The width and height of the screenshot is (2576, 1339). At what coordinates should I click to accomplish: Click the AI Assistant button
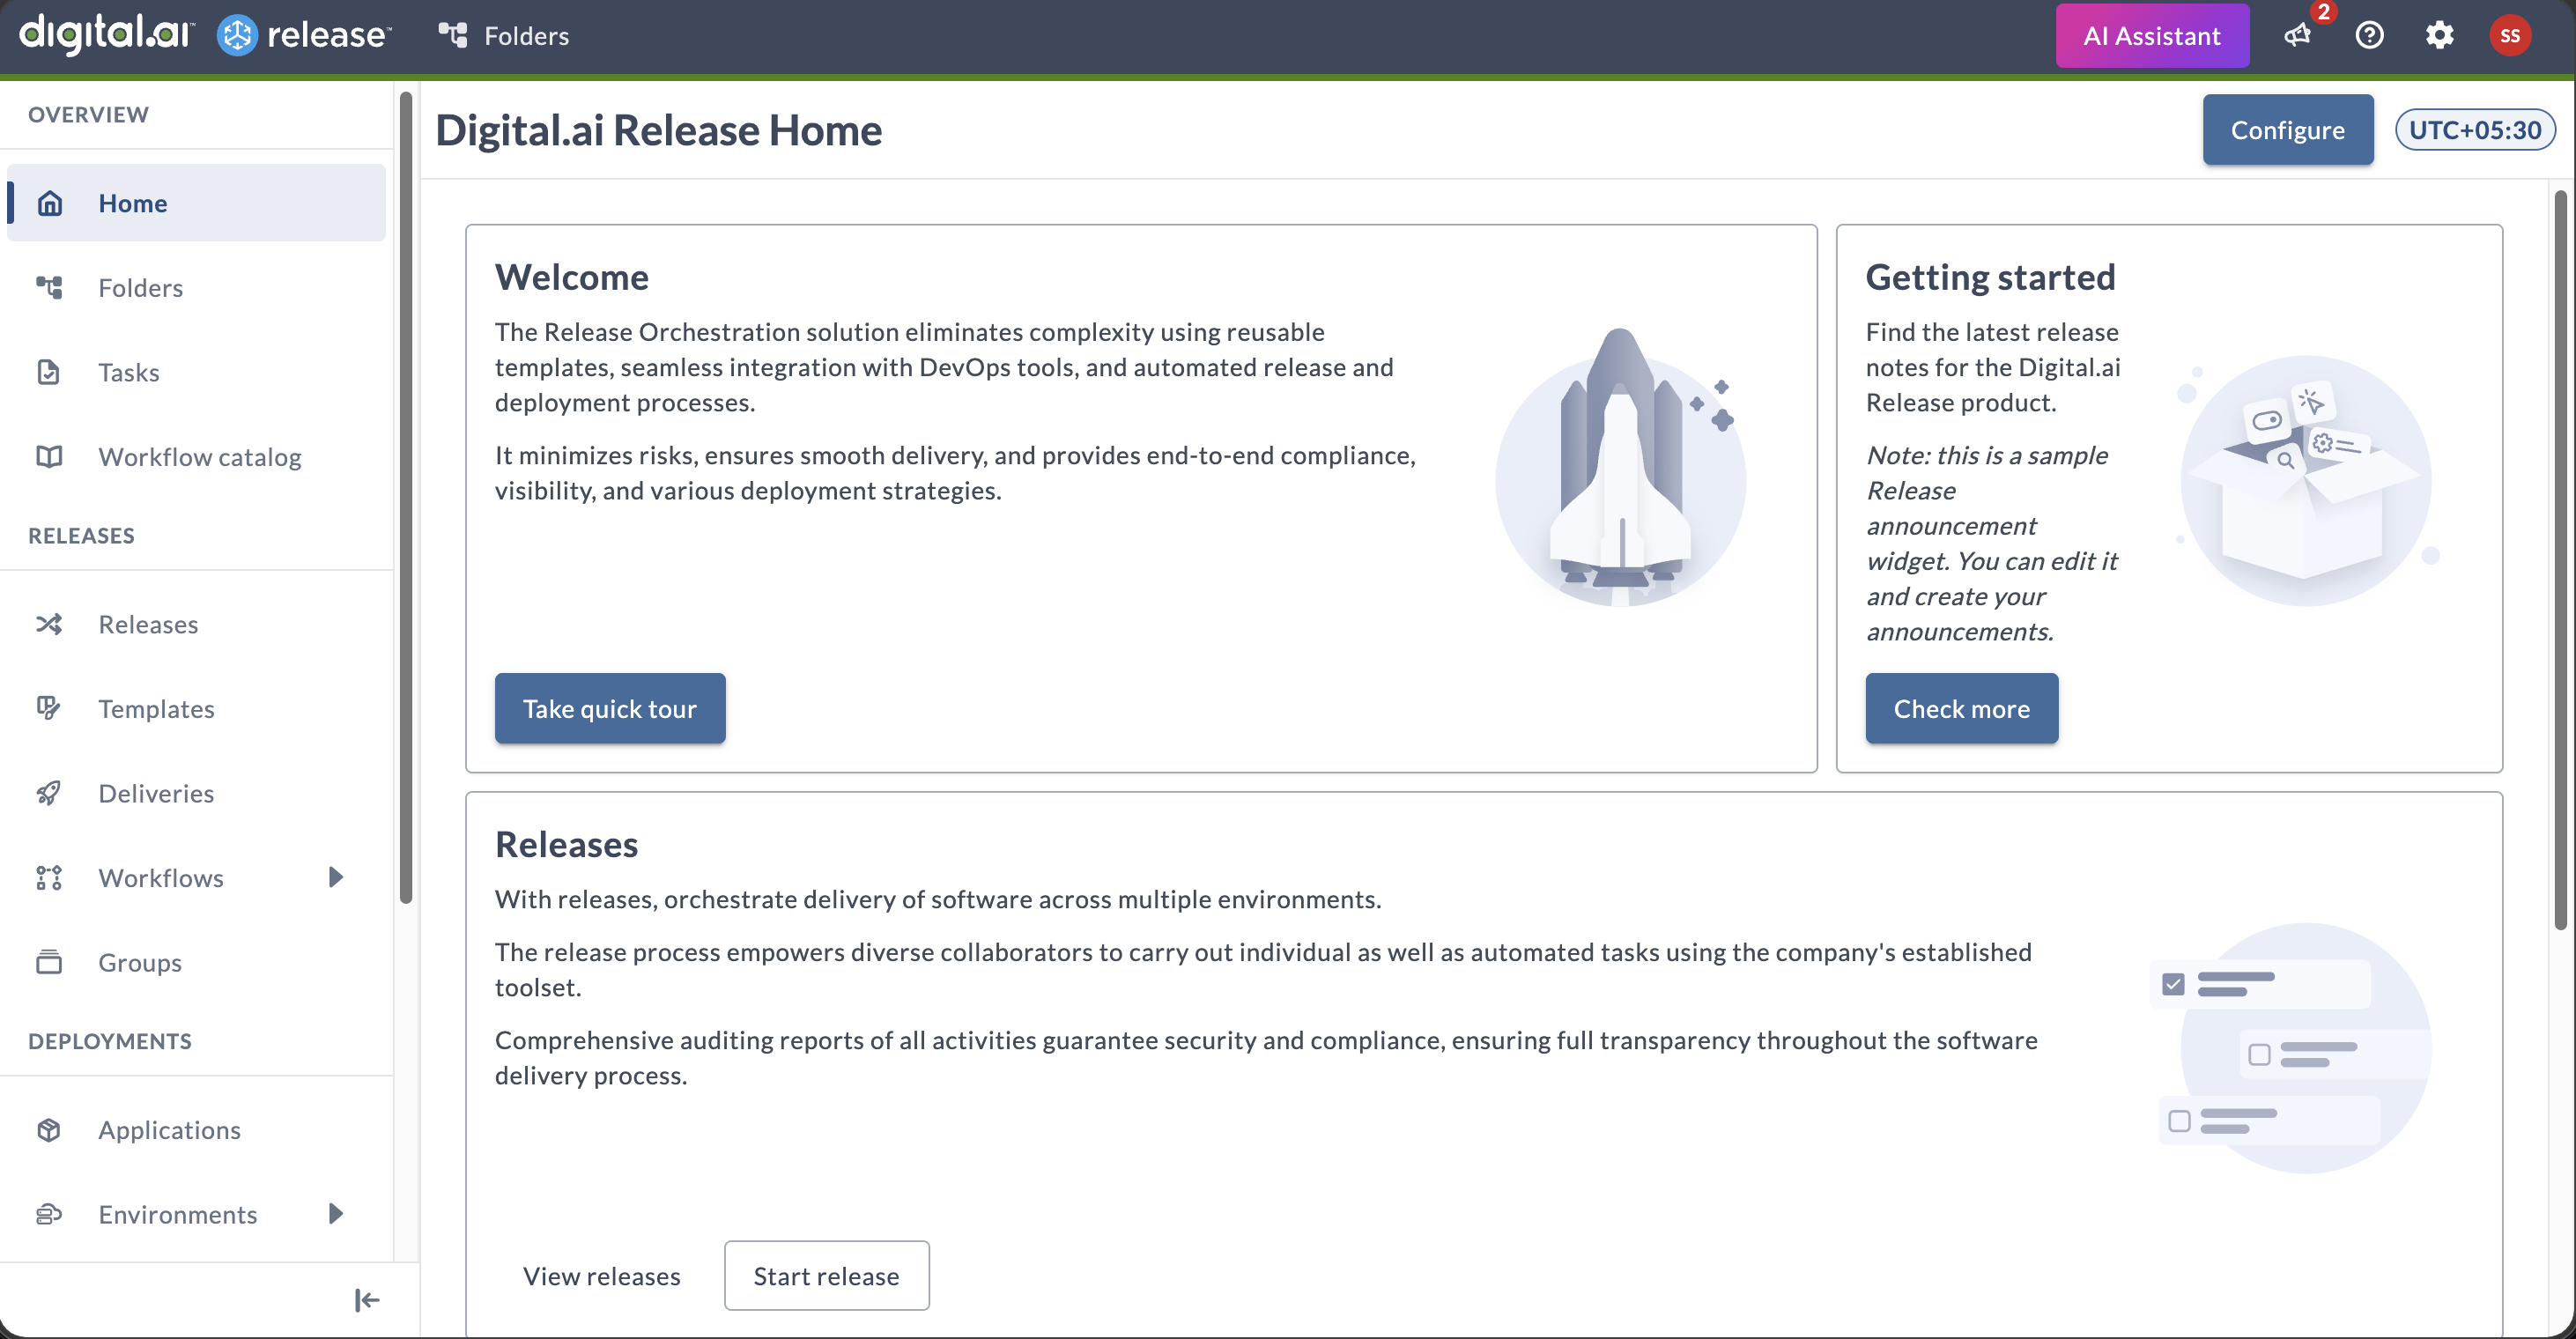point(2152,35)
